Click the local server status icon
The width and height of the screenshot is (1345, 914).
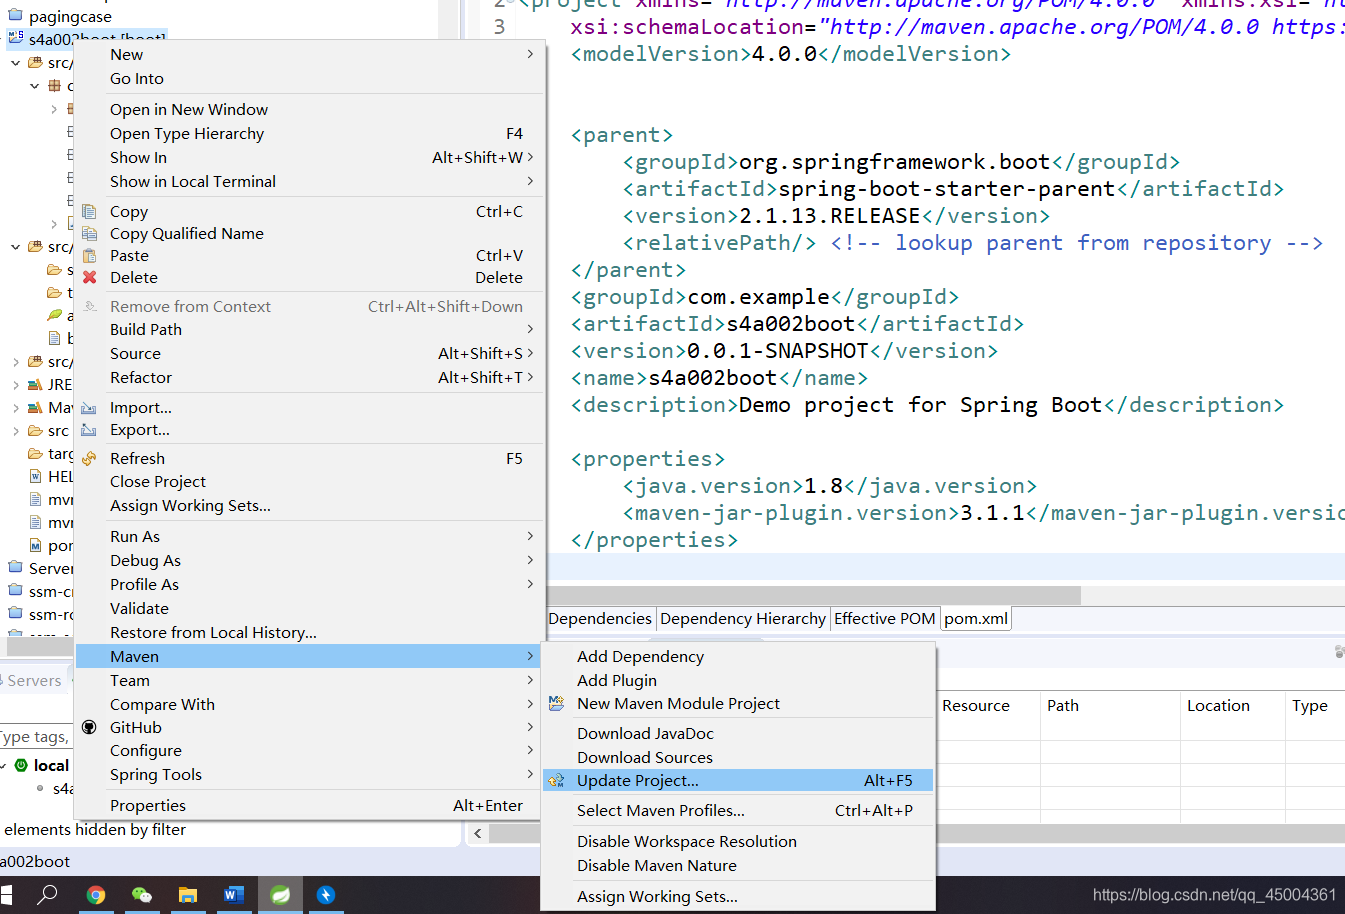tap(21, 765)
